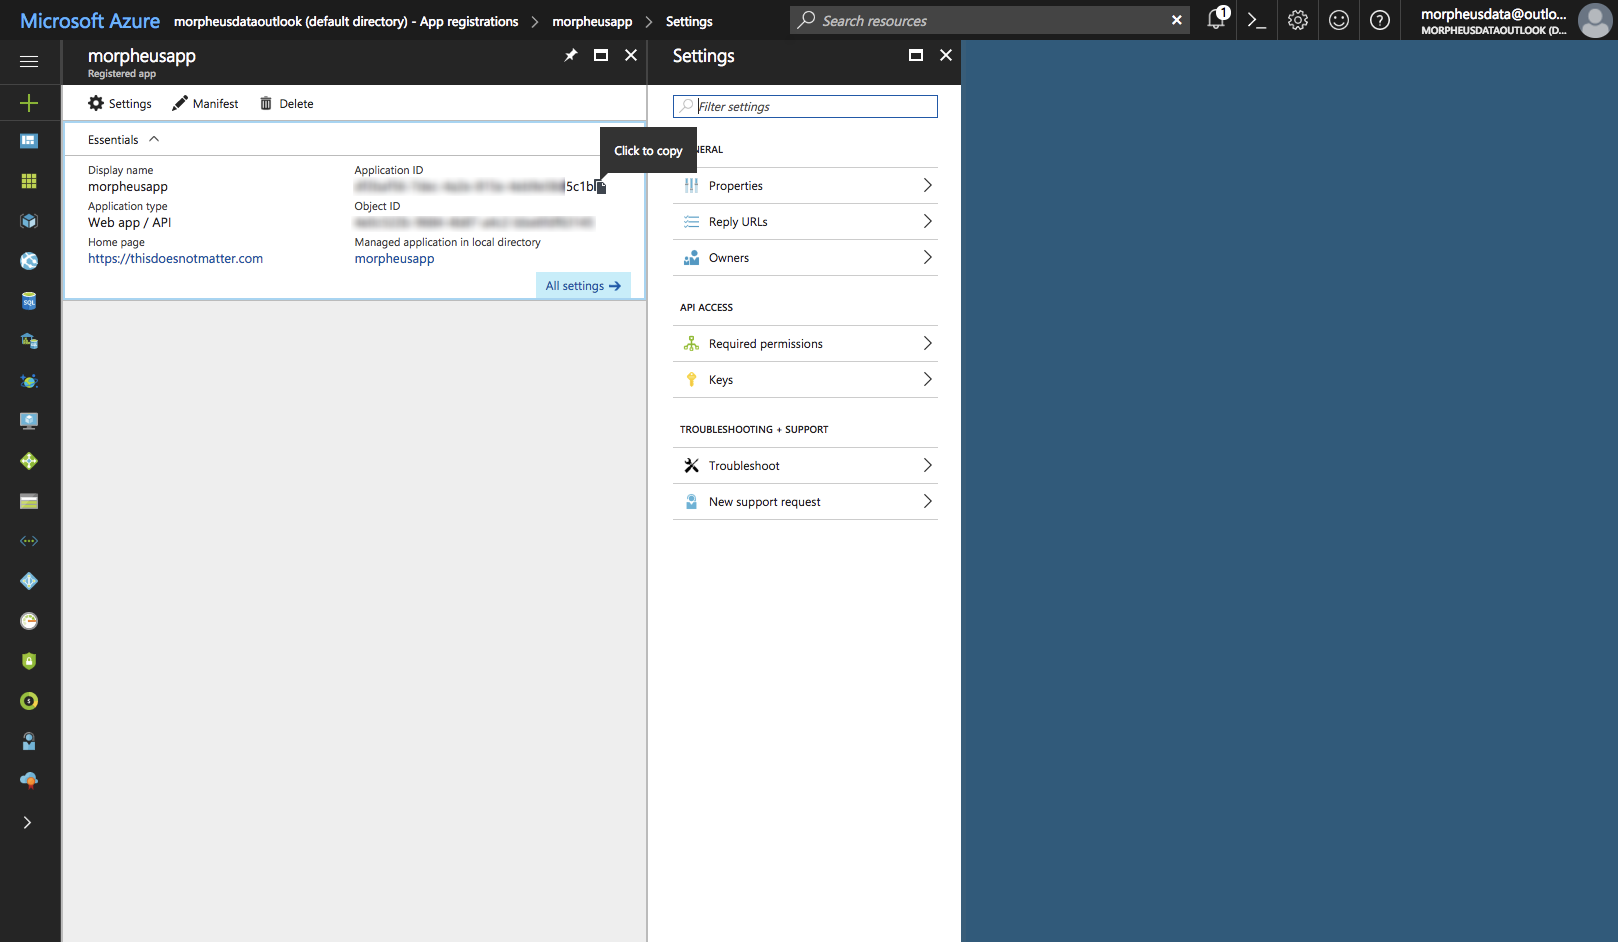Click the Microsoft Azure logo
The image size is (1618, 942).
click(x=90, y=20)
